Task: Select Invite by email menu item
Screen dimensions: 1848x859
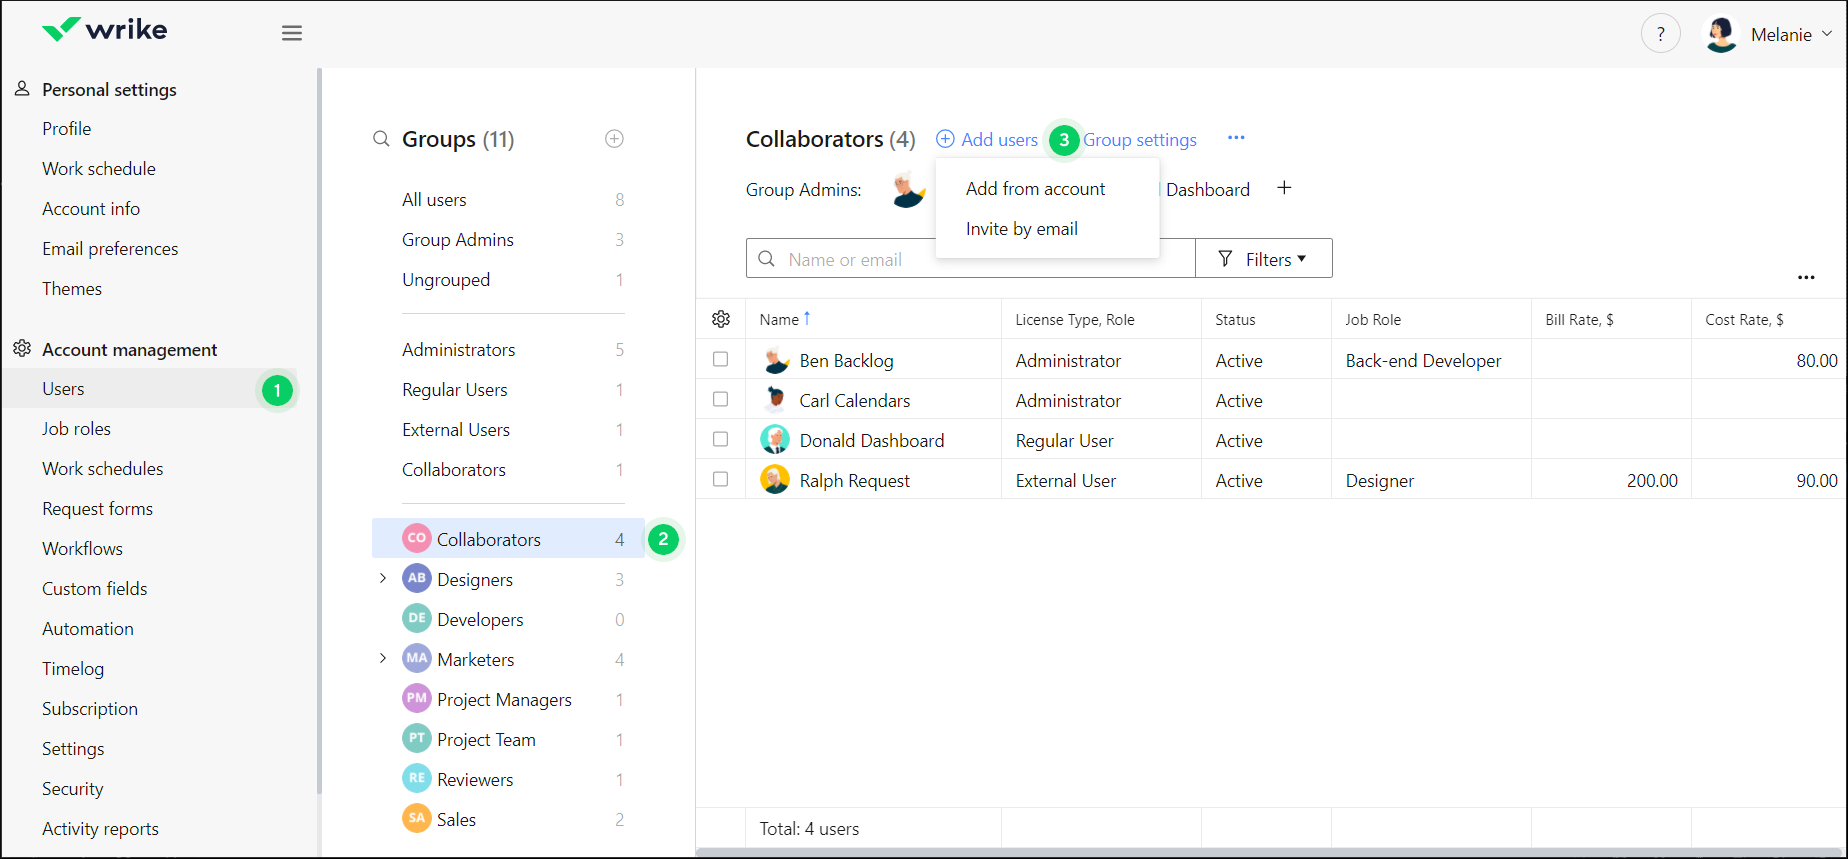Action: click(1021, 229)
